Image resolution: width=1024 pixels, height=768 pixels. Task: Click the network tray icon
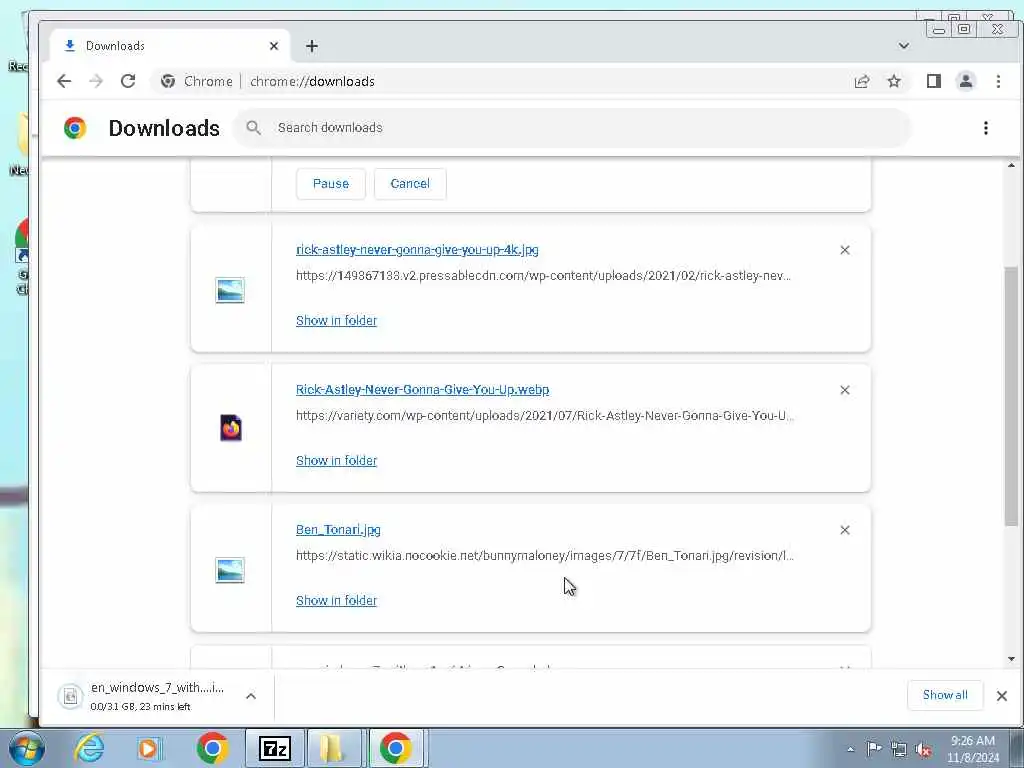click(x=899, y=749)
